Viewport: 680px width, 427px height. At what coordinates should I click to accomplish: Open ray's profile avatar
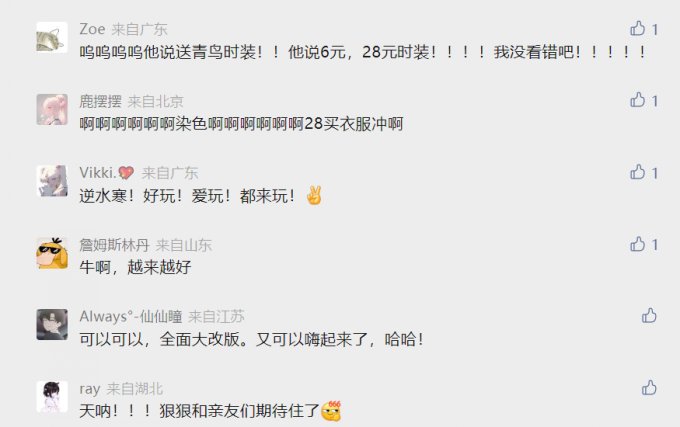click(52, 396)
